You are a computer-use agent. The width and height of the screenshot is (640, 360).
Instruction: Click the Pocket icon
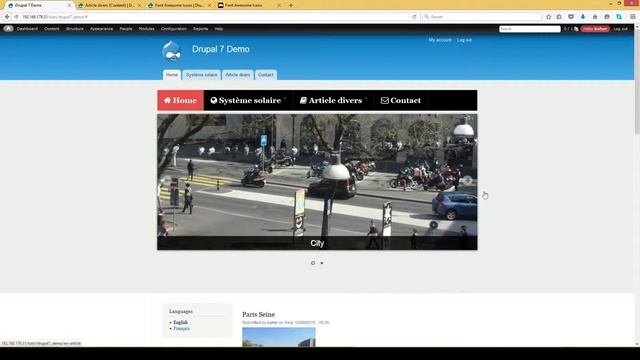(571, 17)
